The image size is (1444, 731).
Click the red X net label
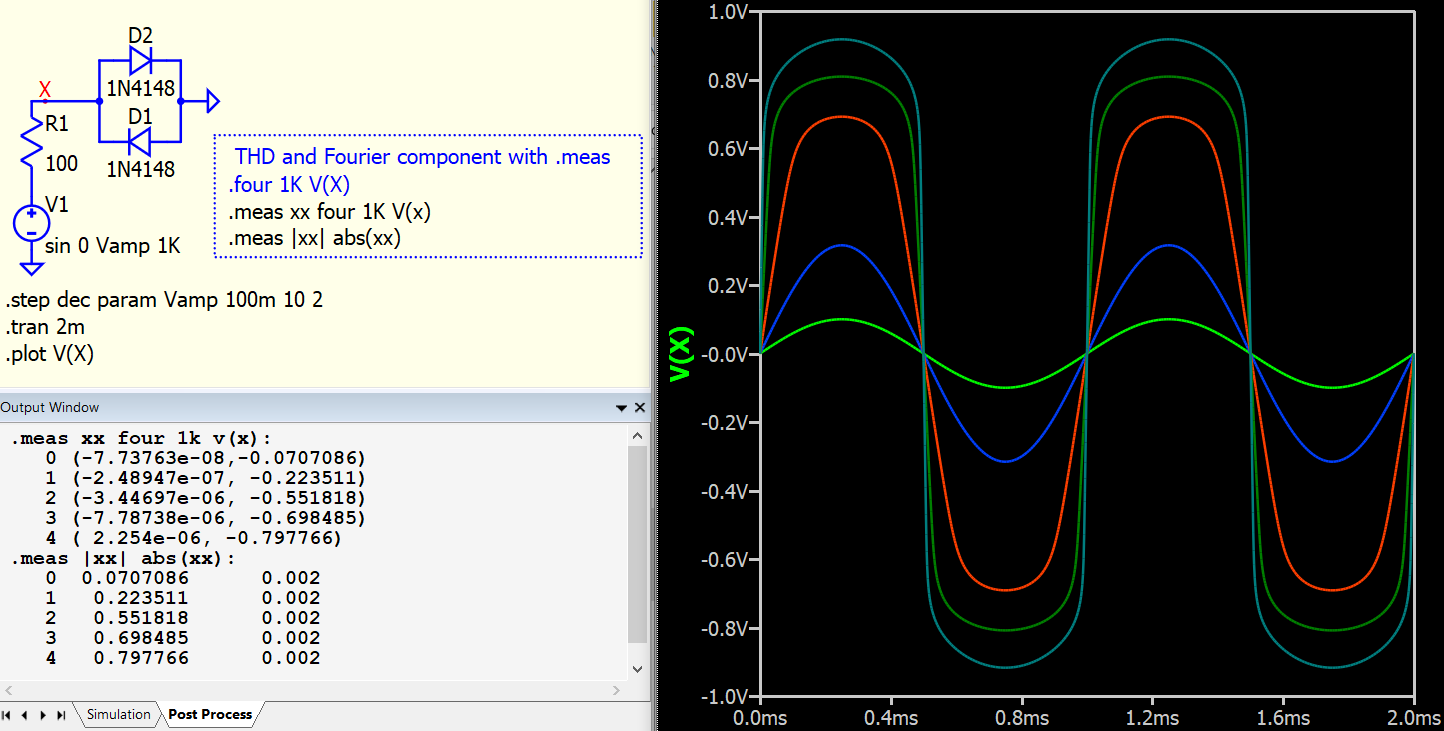[45, 90]
